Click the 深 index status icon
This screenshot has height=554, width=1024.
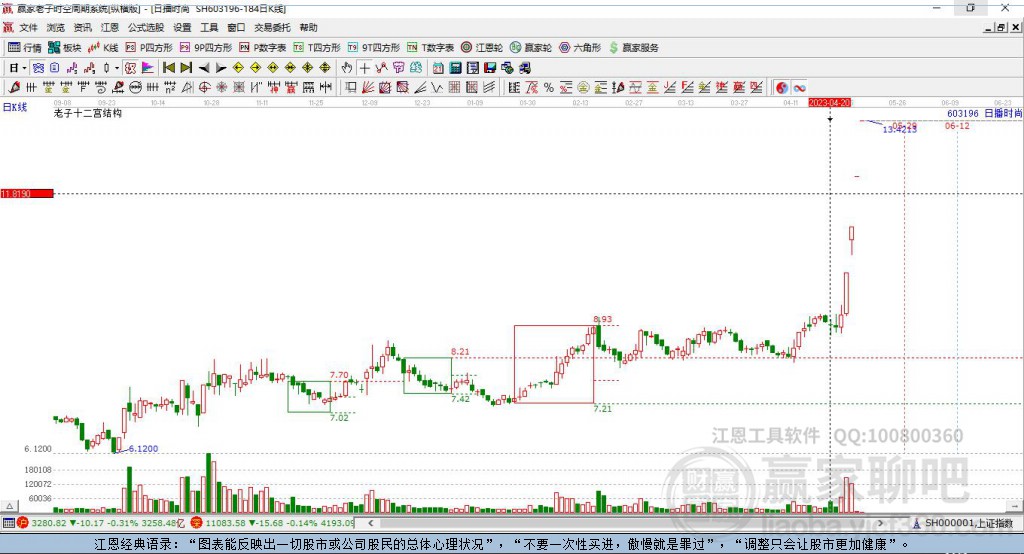coord(197,523)
